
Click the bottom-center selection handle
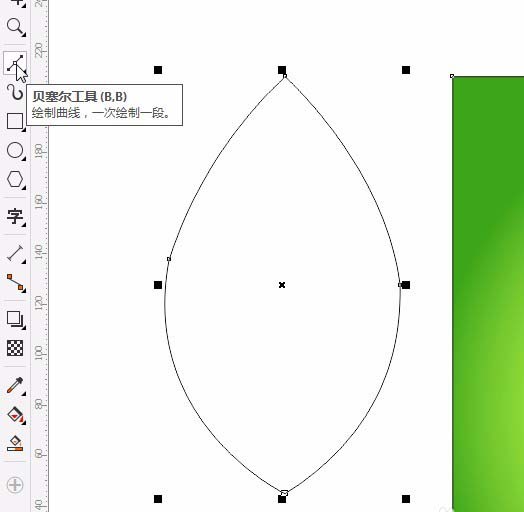click(x=282, y=499)
